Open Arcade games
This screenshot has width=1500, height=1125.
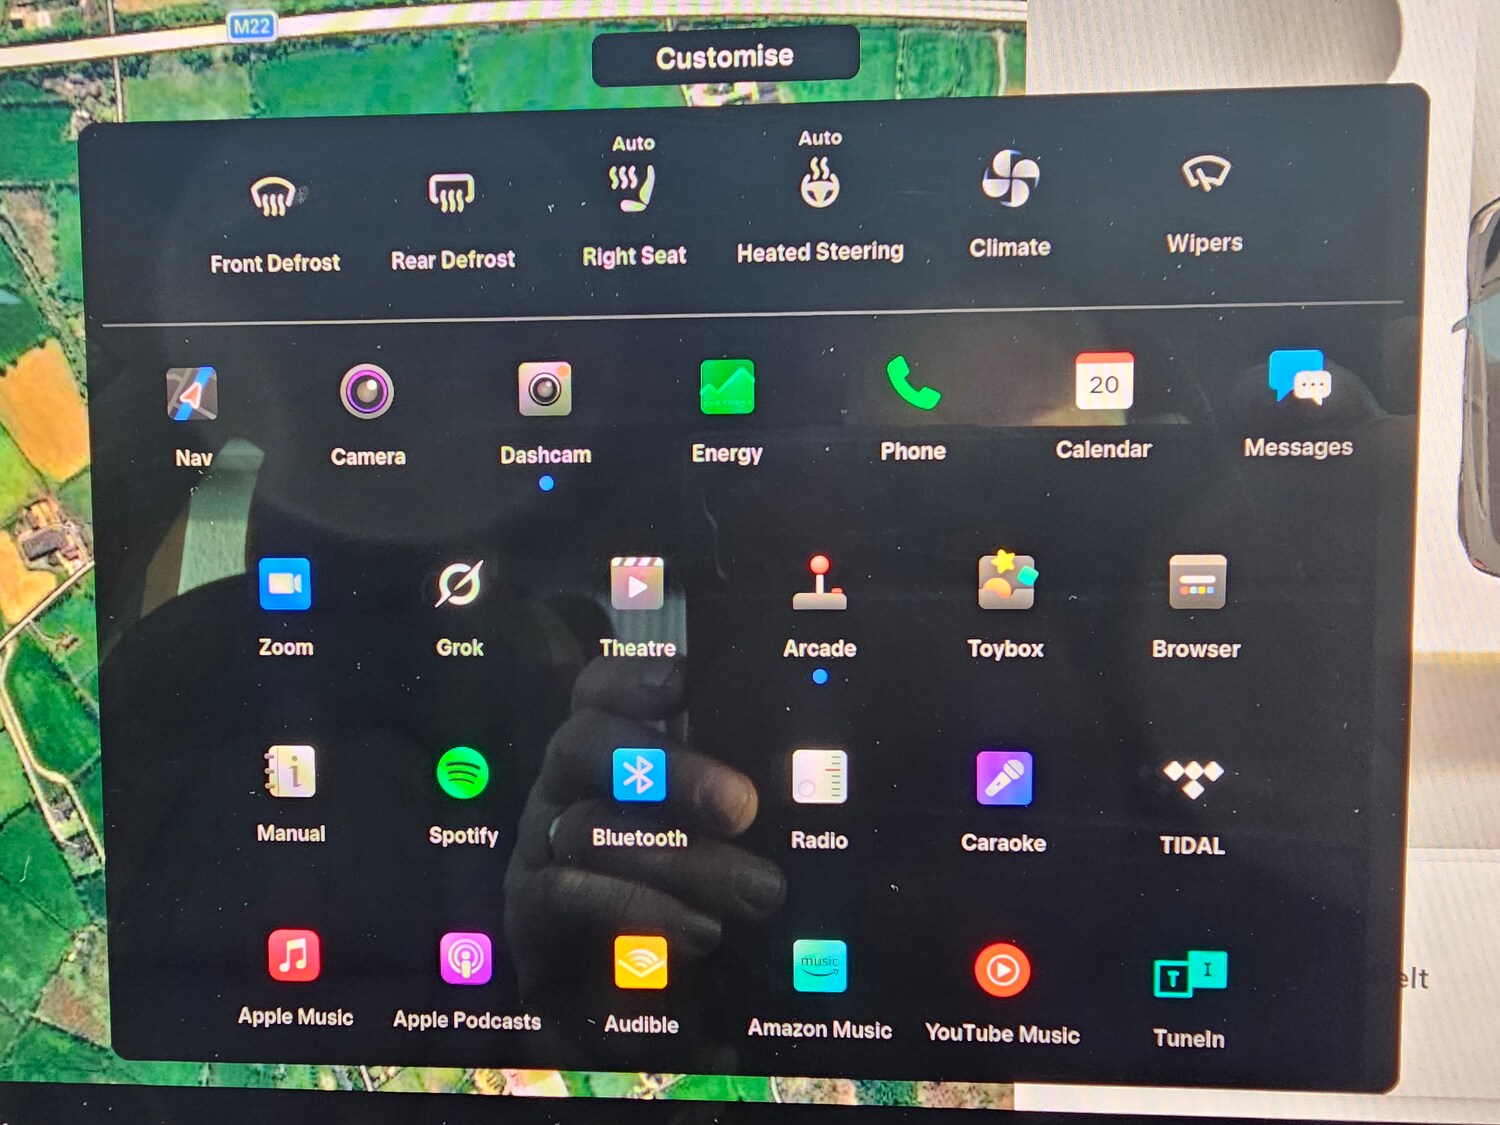pos(820,584)
